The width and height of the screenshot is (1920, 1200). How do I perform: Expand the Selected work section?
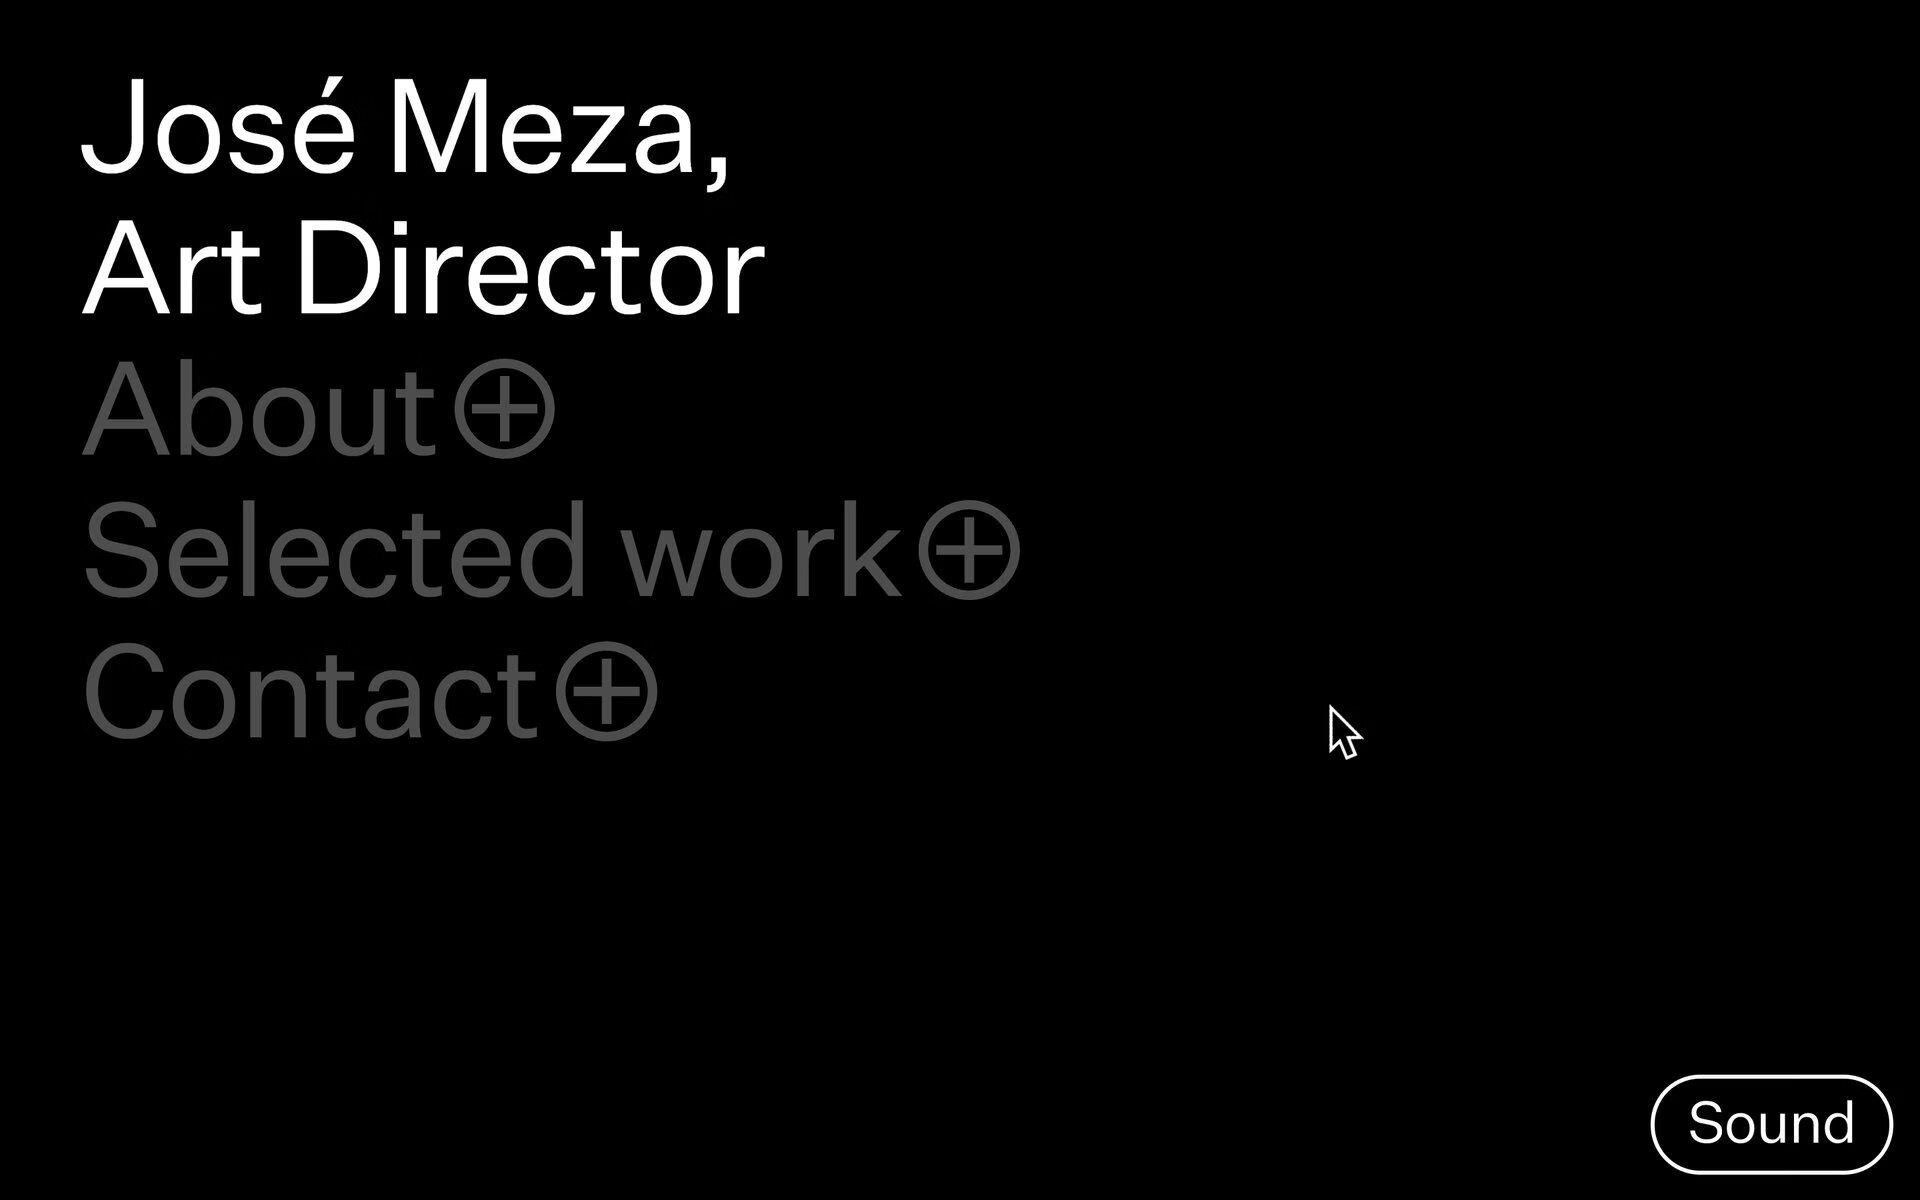click(x=492, y=551)
